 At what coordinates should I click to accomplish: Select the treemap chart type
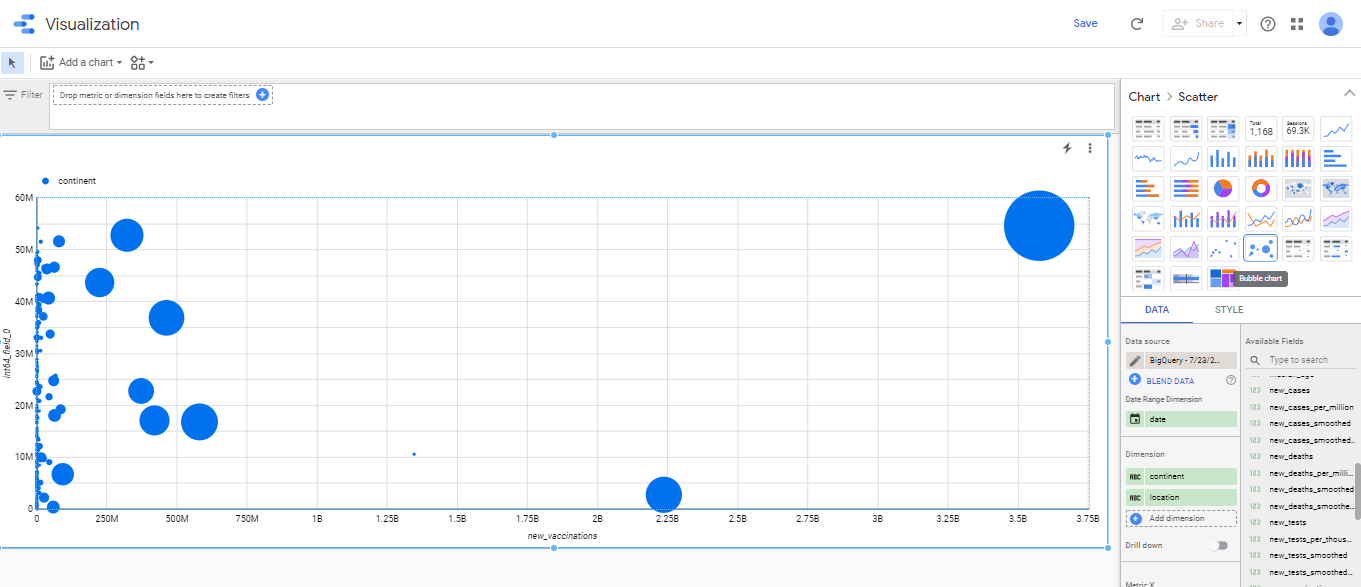coord(1223,277)
